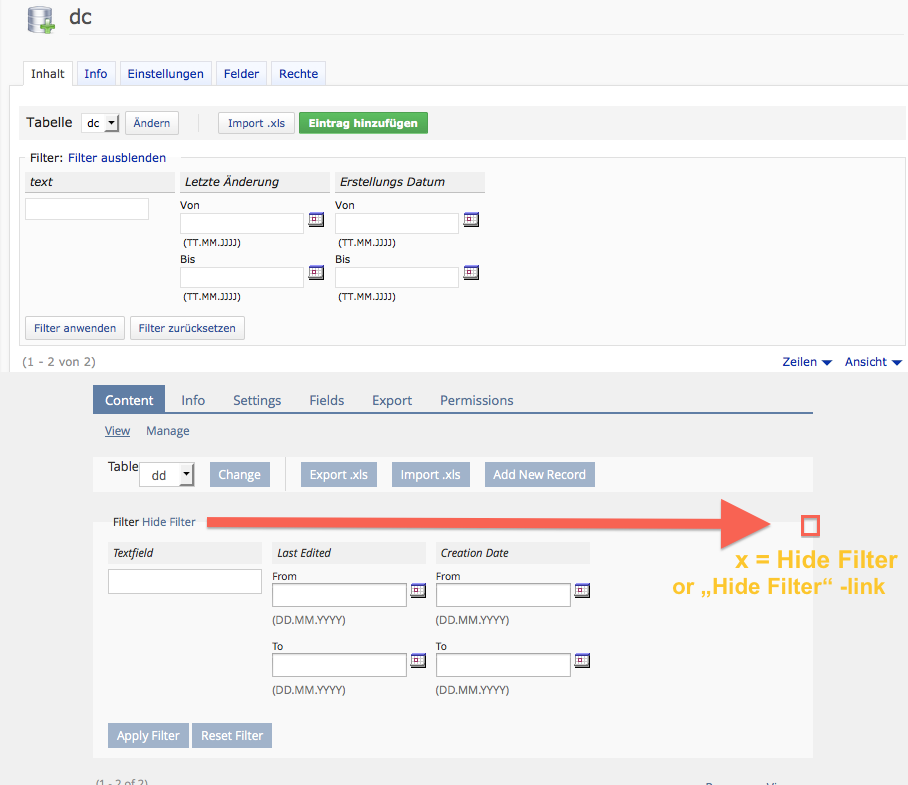Click the green Eintrag hinzufügen button
Viewport: 908px width, 785px height.
point(364,123)
